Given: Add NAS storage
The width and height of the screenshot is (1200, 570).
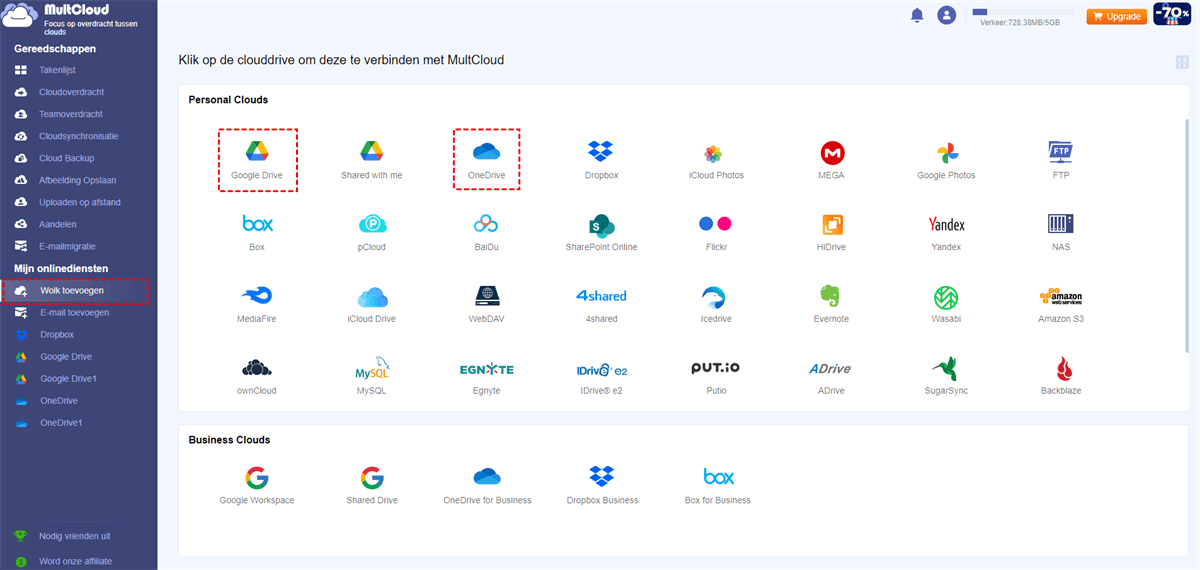Looking at the screenshot, I should coord(1061,223).
